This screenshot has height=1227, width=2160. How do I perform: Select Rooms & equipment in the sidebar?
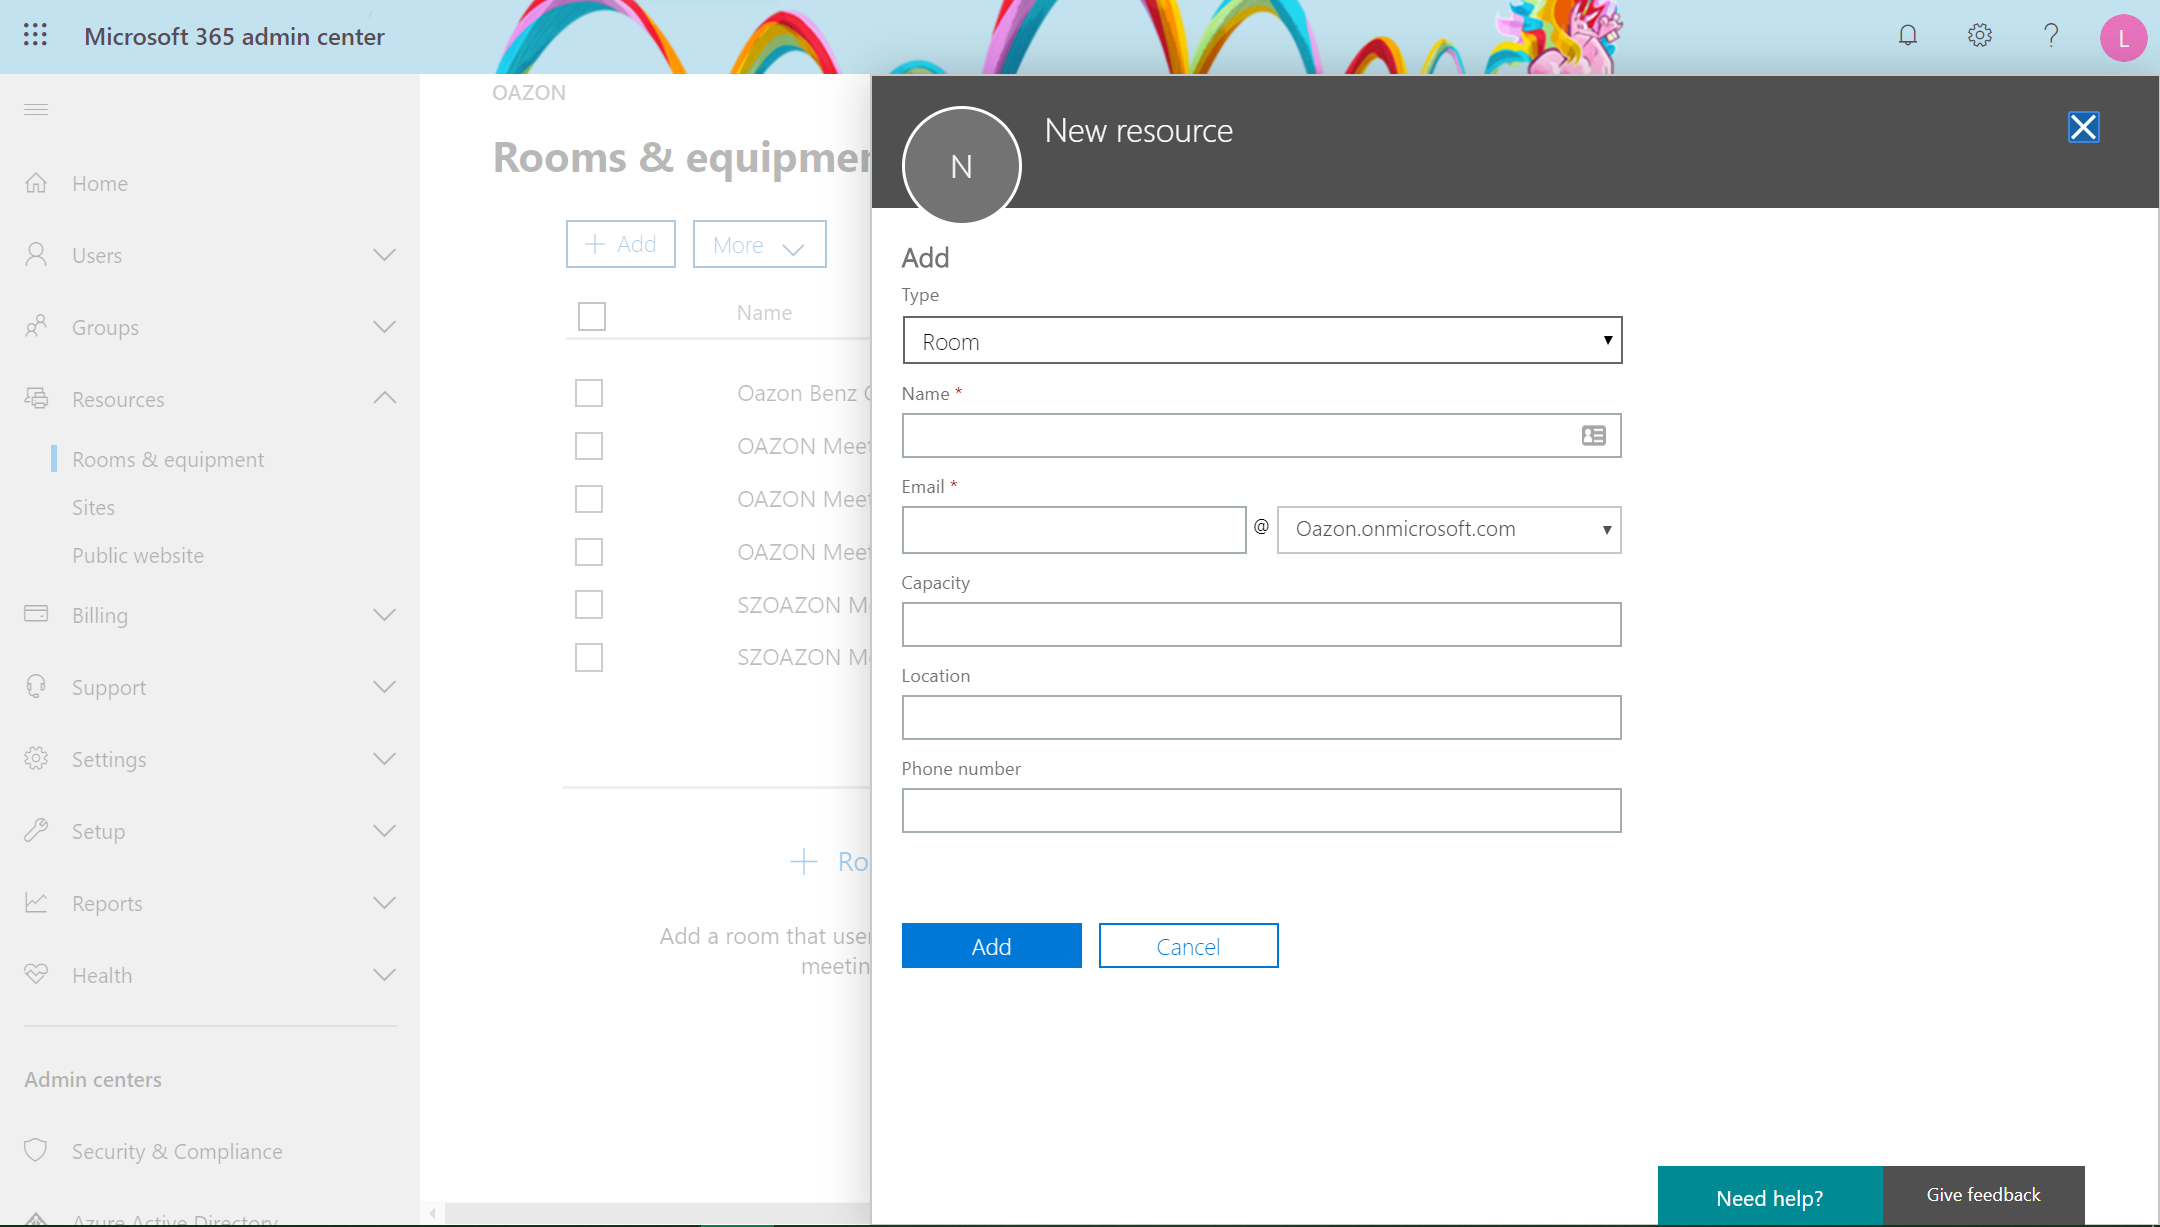[168, 459]
